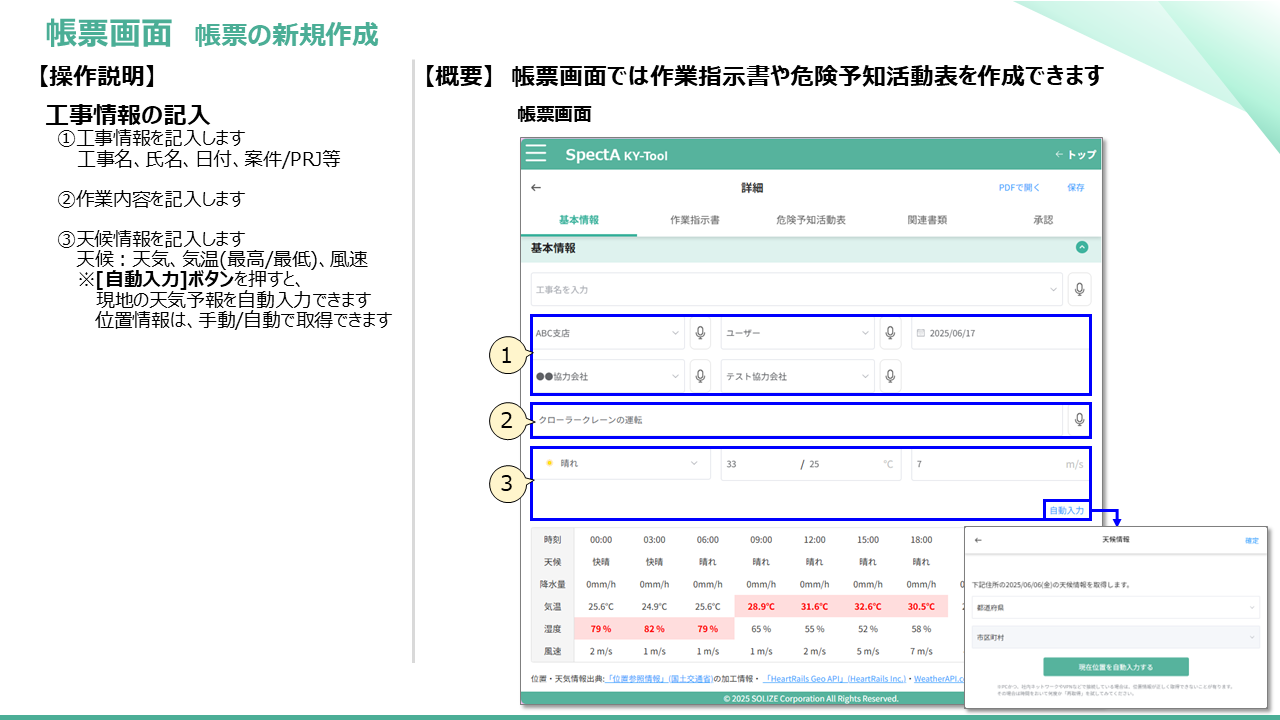Tap microphone icon beside テスト協力会社 dropdown
This screenshot has width=1280, height=720.
(890, 376)
